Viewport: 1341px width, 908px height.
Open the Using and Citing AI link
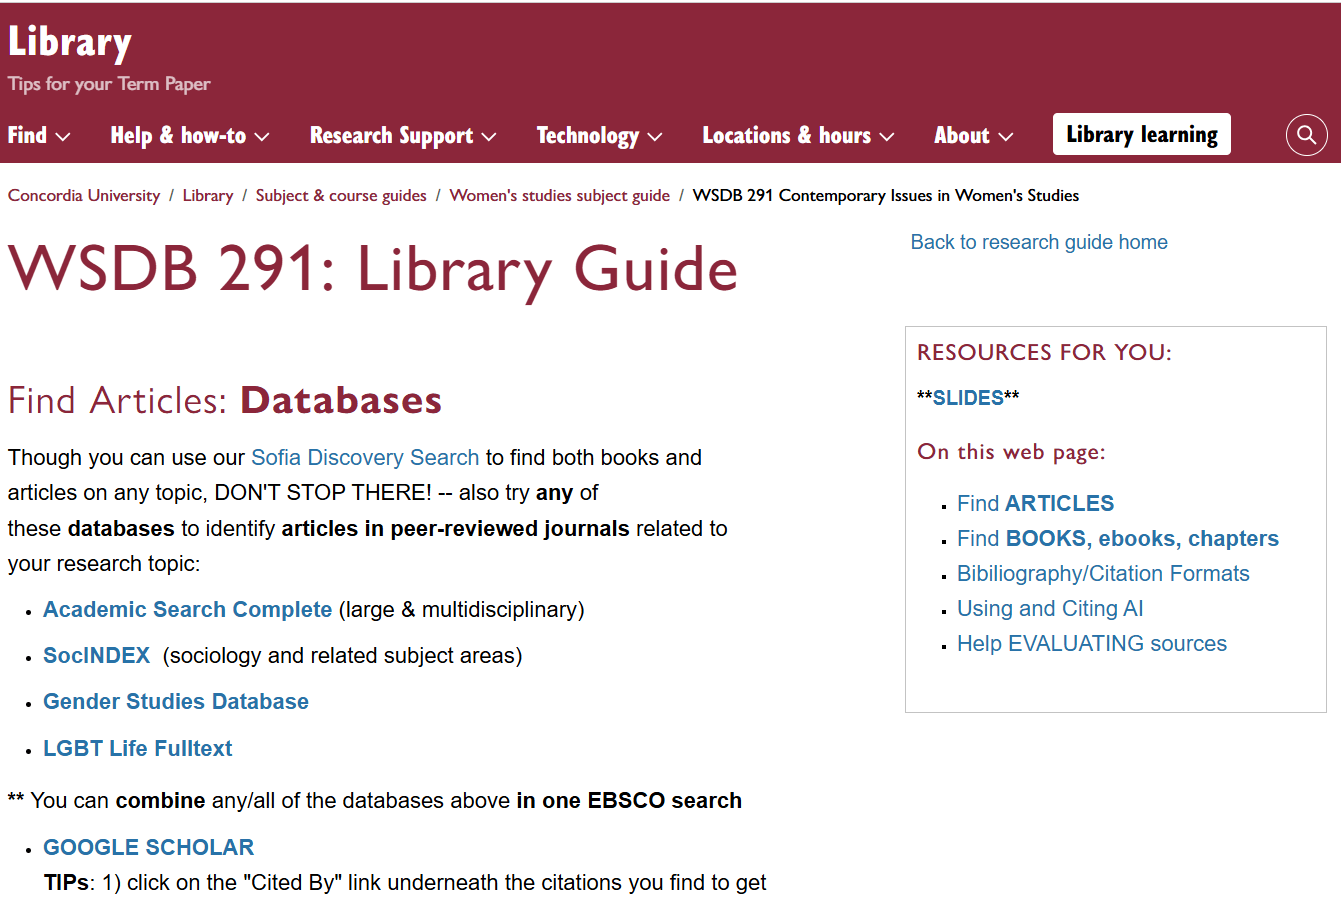coord(1050,608)
